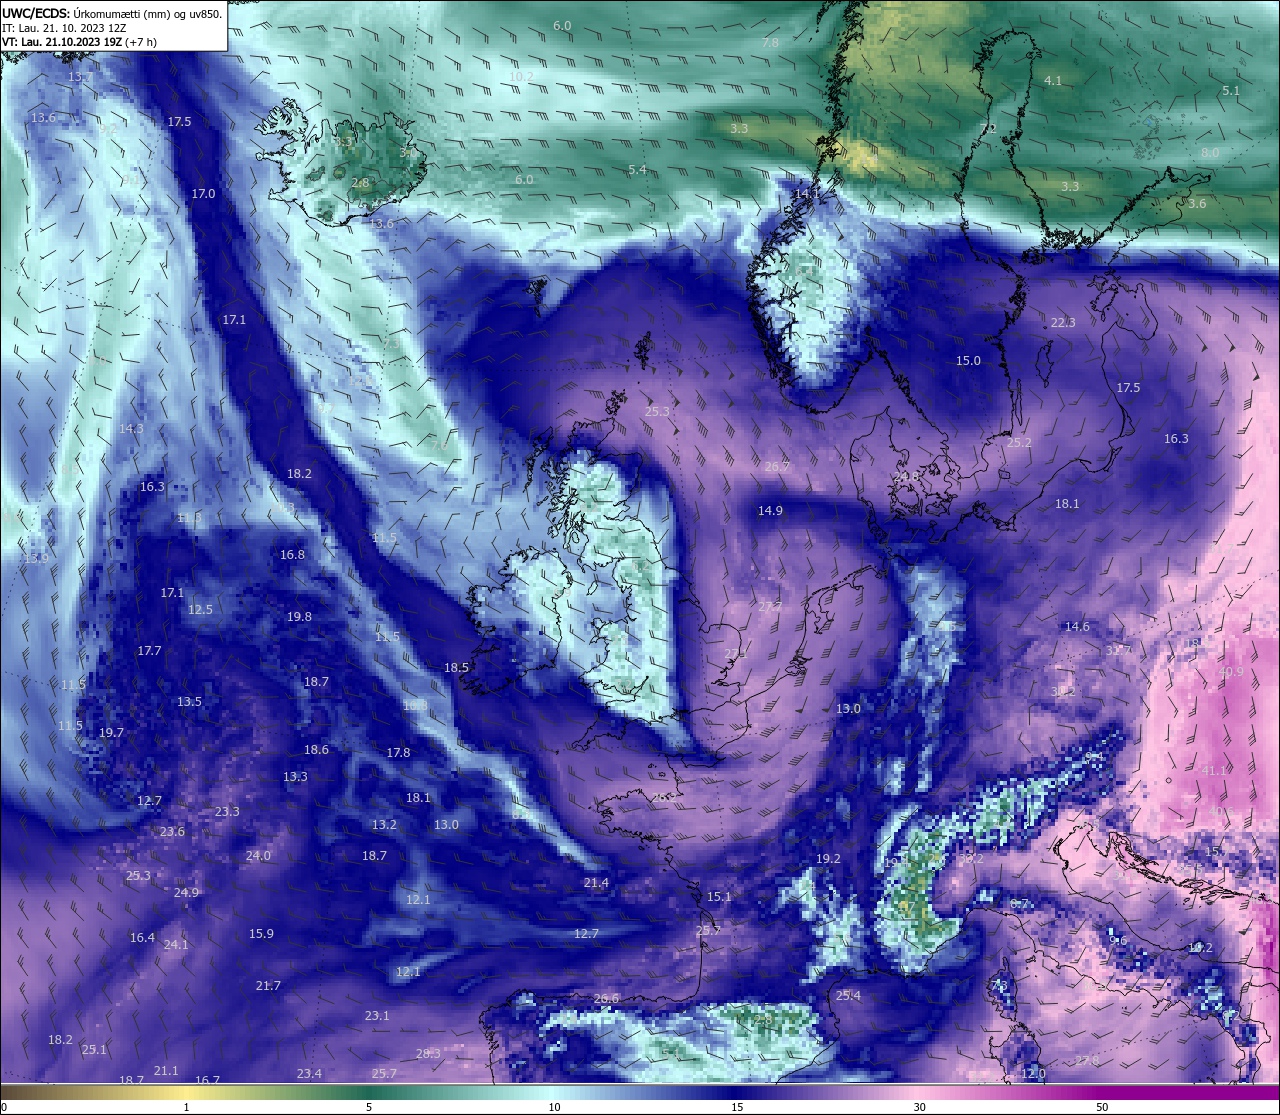Click the 4.1 value over Scandinavia
The image size is (1280, 1115).
coord(1053,80)
